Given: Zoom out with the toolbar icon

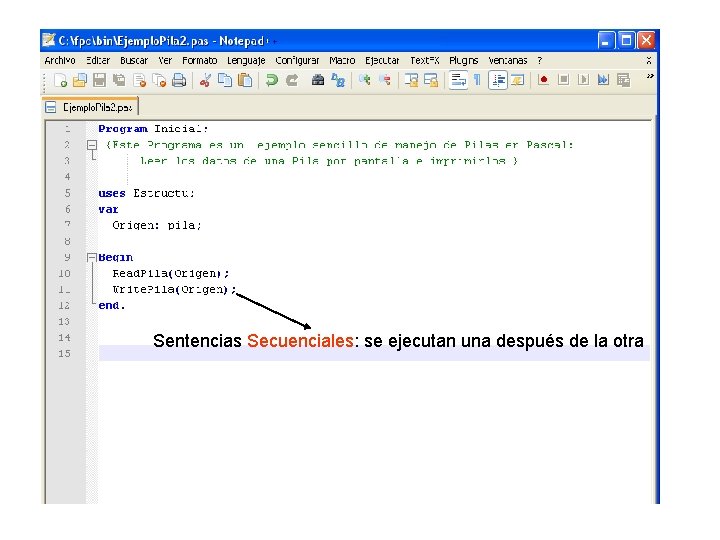Looking at the screenshot, I should click(x=385, y=80).
